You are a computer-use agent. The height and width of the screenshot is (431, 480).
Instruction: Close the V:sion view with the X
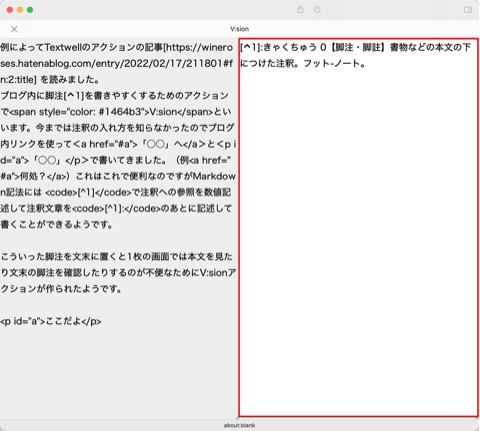click(14, 29)
